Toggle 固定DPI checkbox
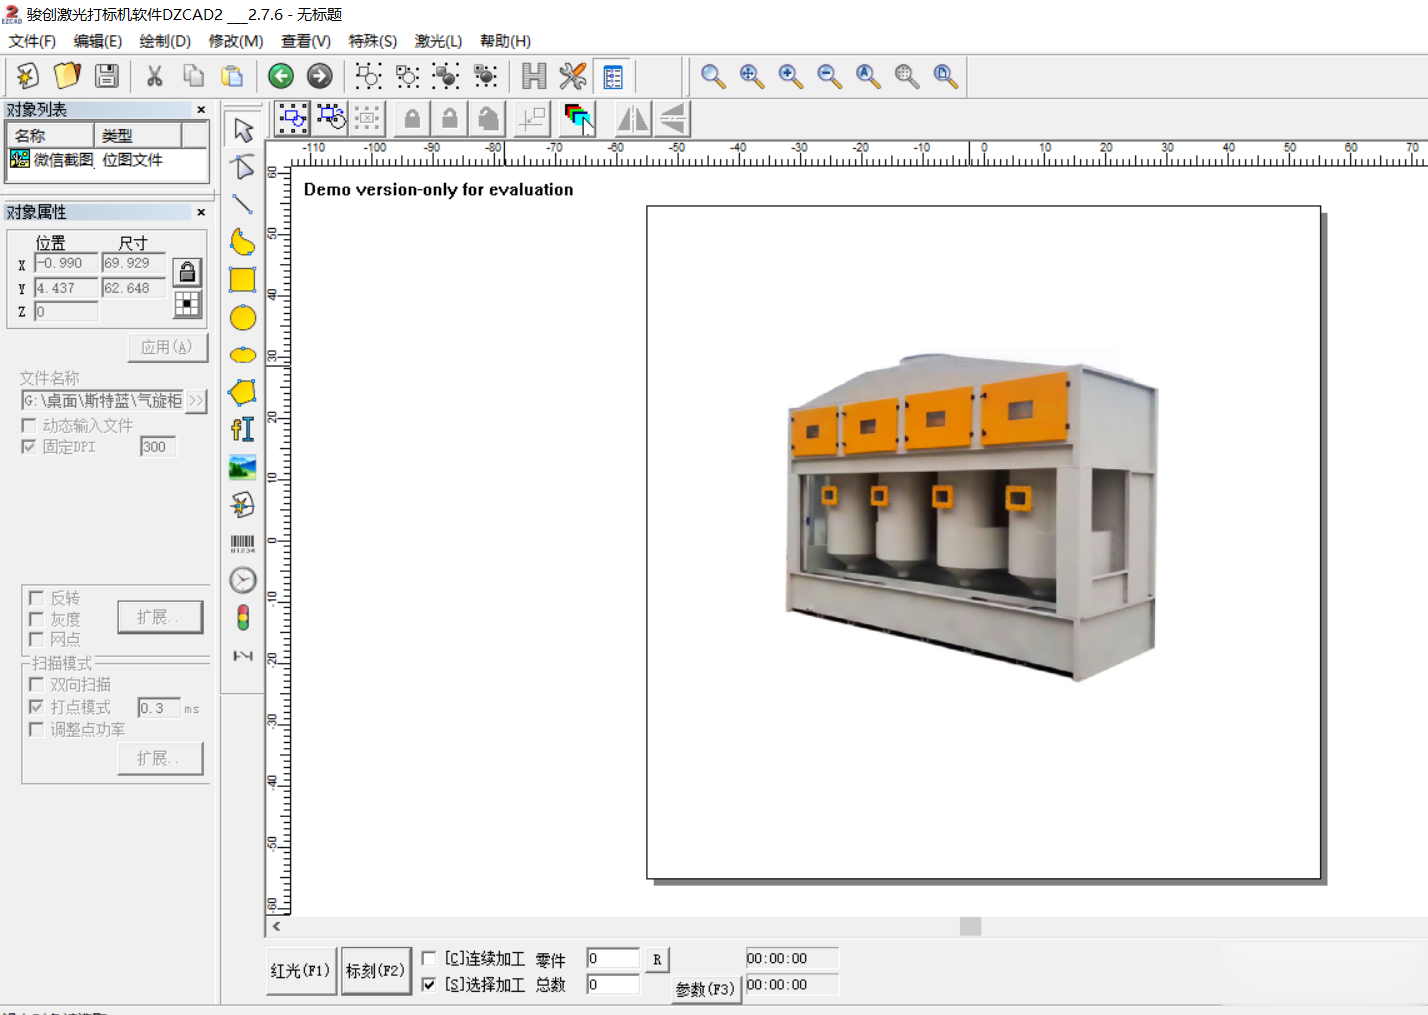1428x1015 pixels. [29, 447]
